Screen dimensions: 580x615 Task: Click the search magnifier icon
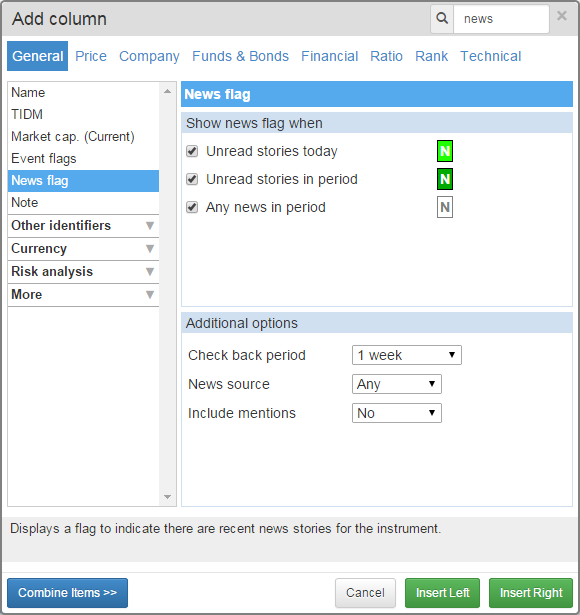click(442, 18)
